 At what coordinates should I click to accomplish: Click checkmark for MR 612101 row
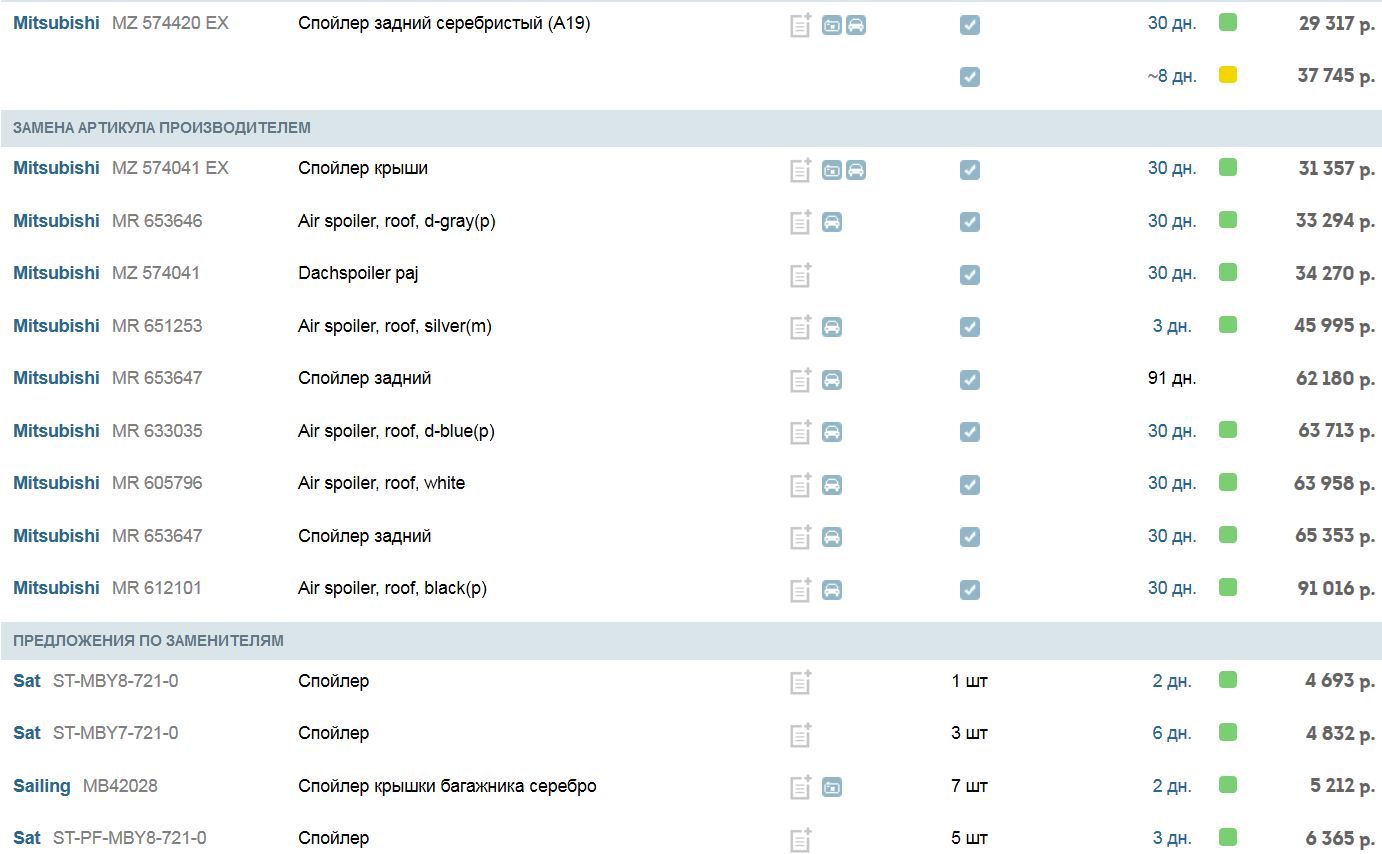969,589
